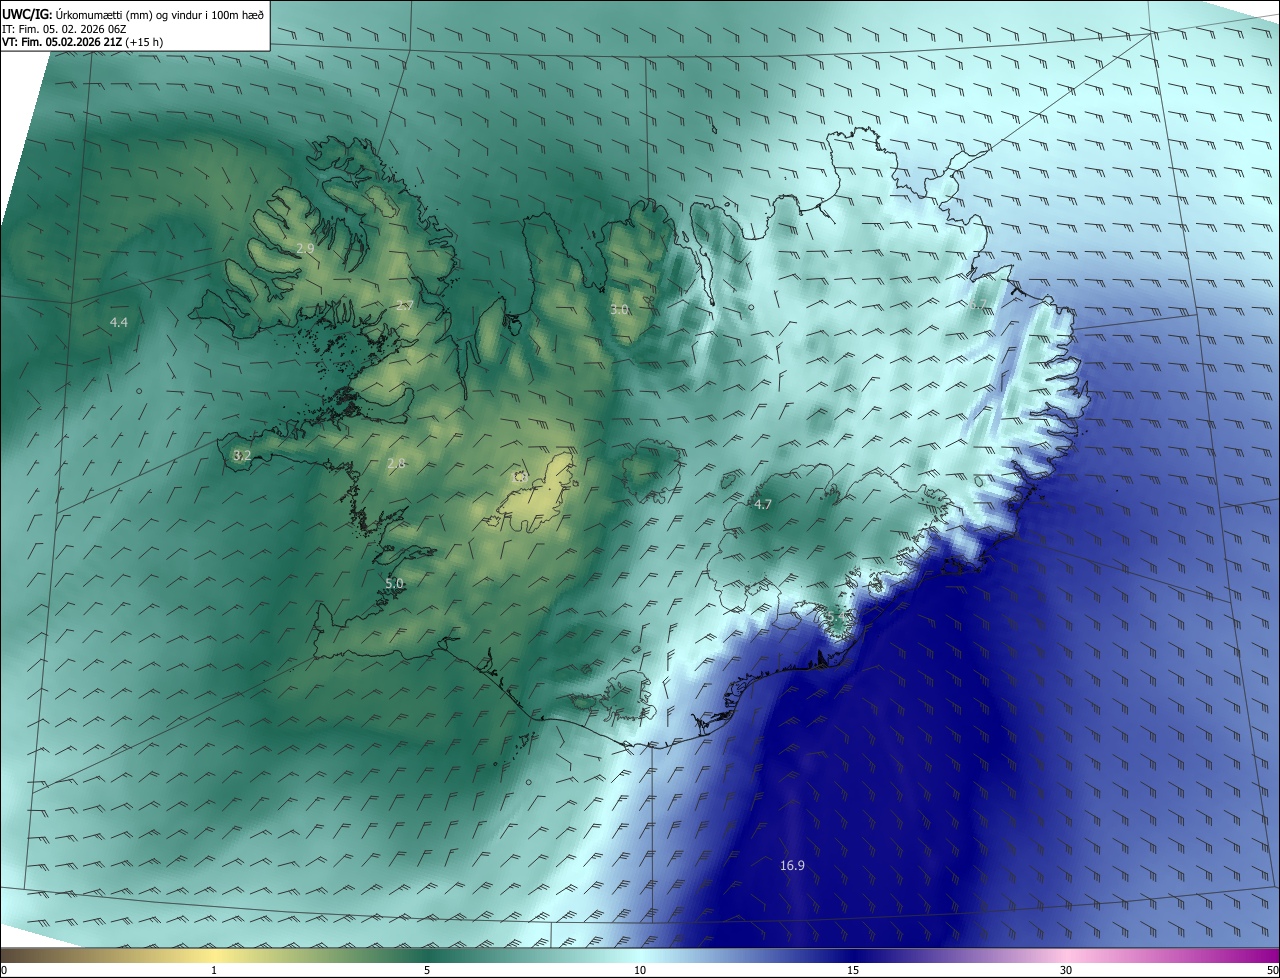Click the 3.2 value label on the map
The width and height of the screenshot is (1280, 978).
click(242, 455)
